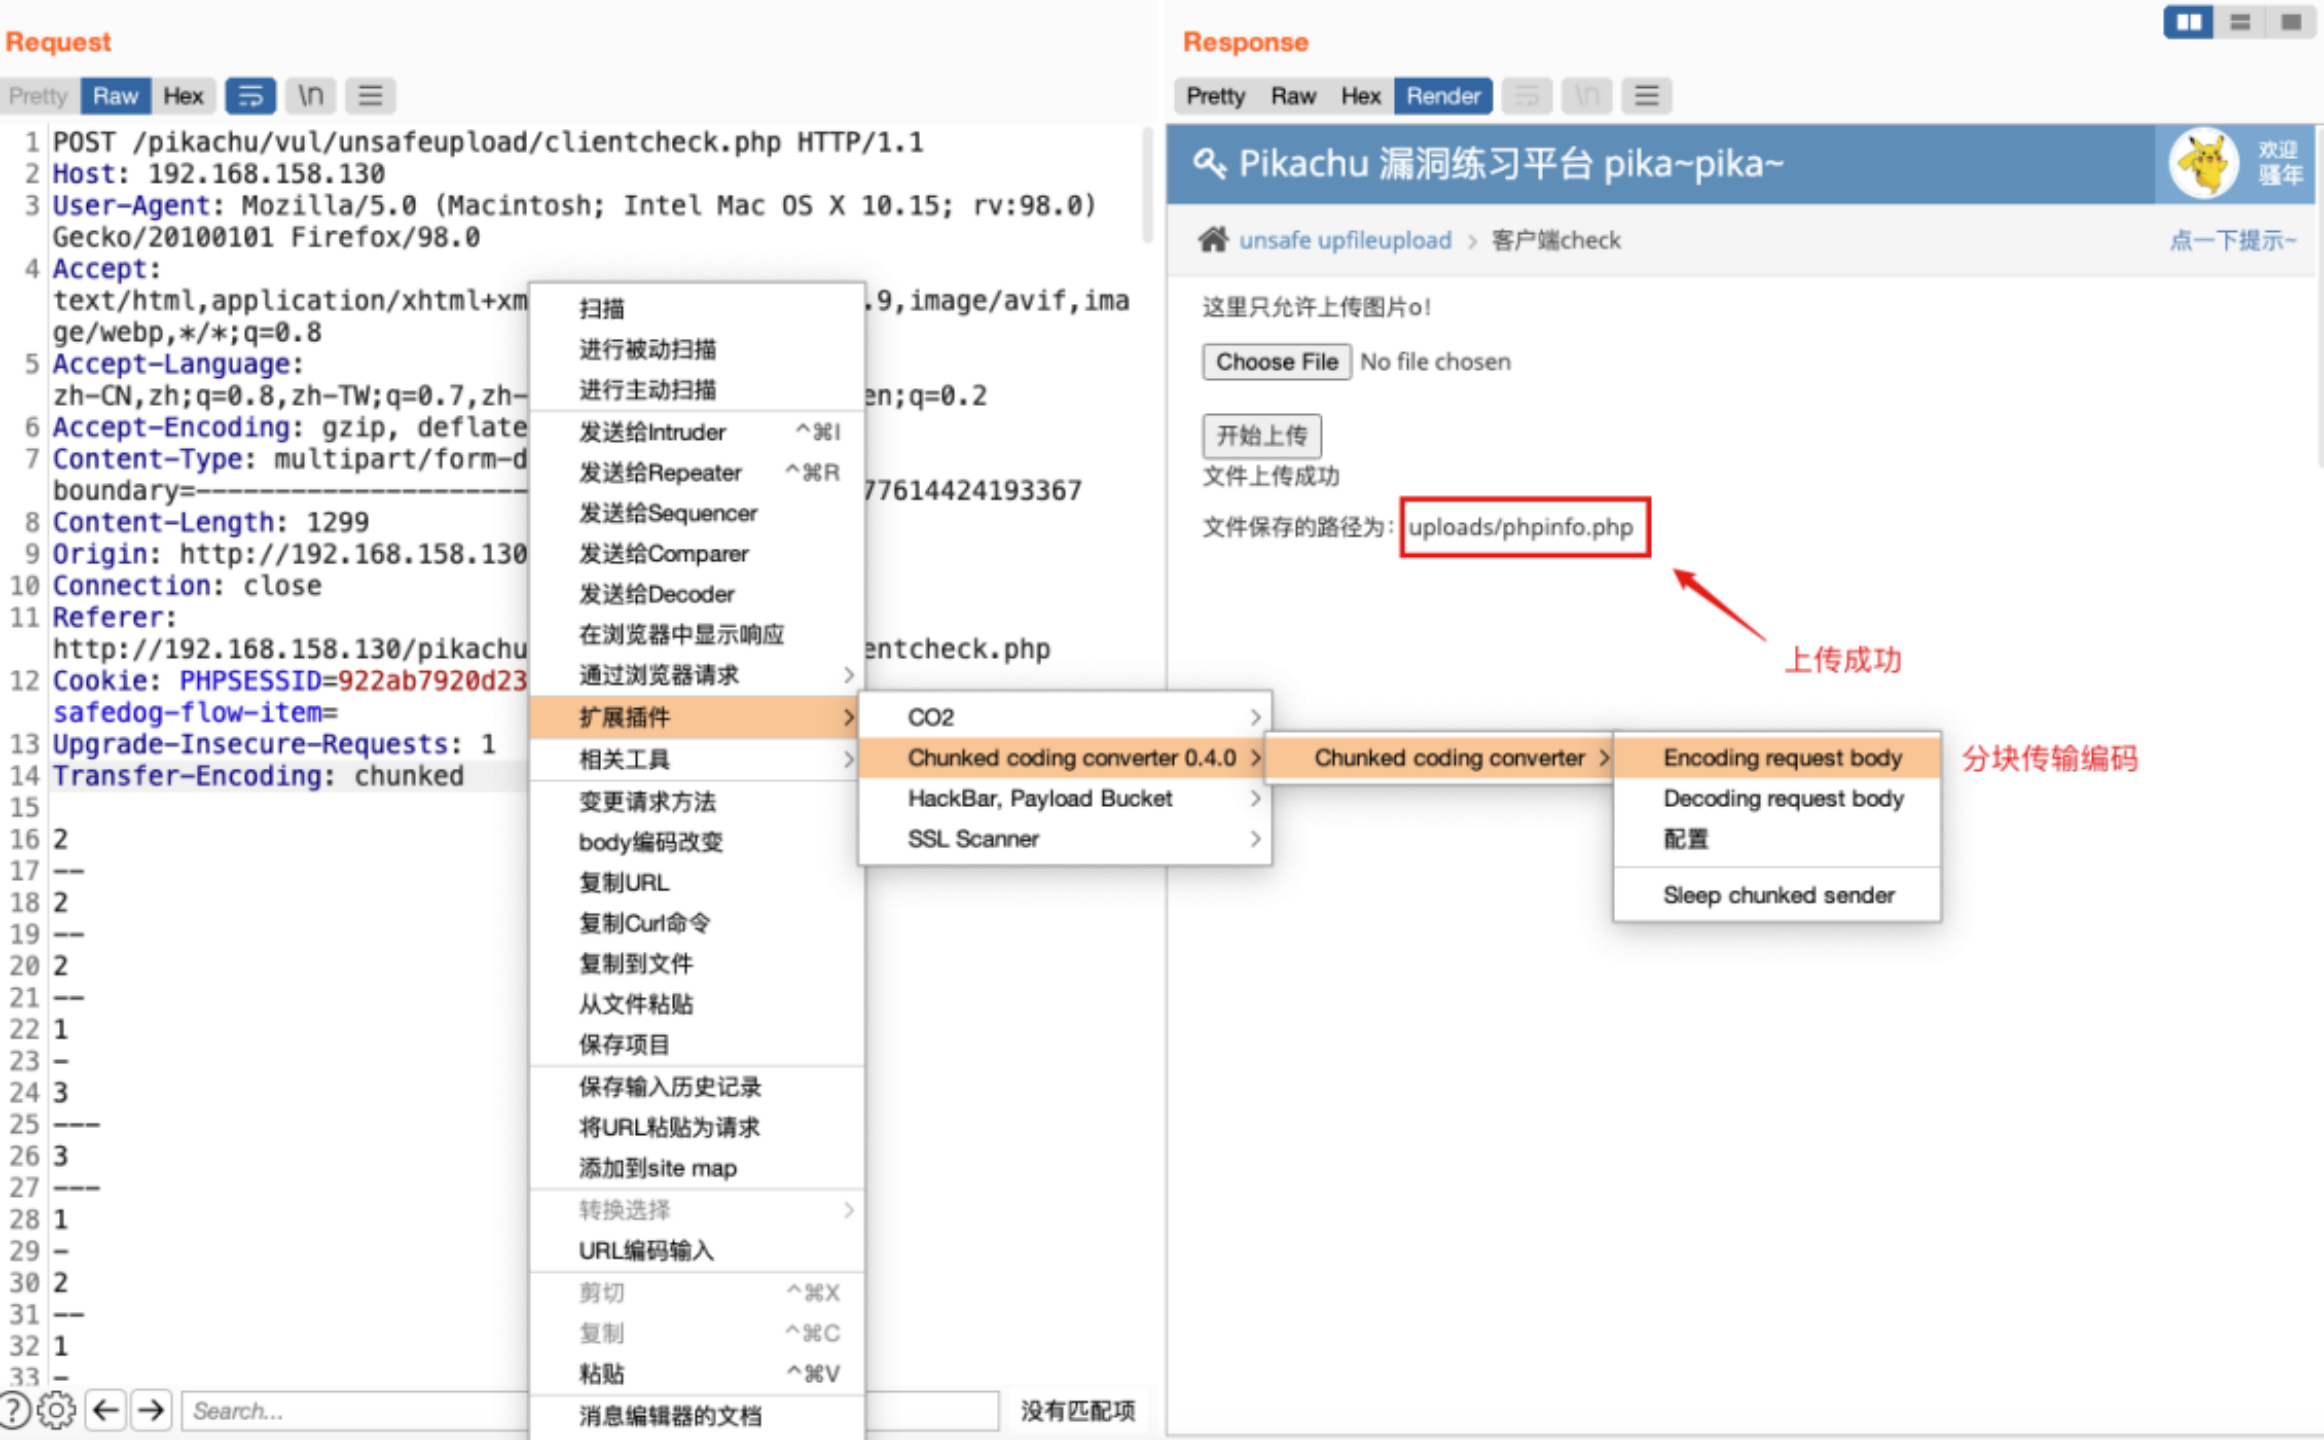Screen dimensions: 2324x1440
Task: Choose Decoding request body option
Action: pyautogui.click(x=1777, y=798)
